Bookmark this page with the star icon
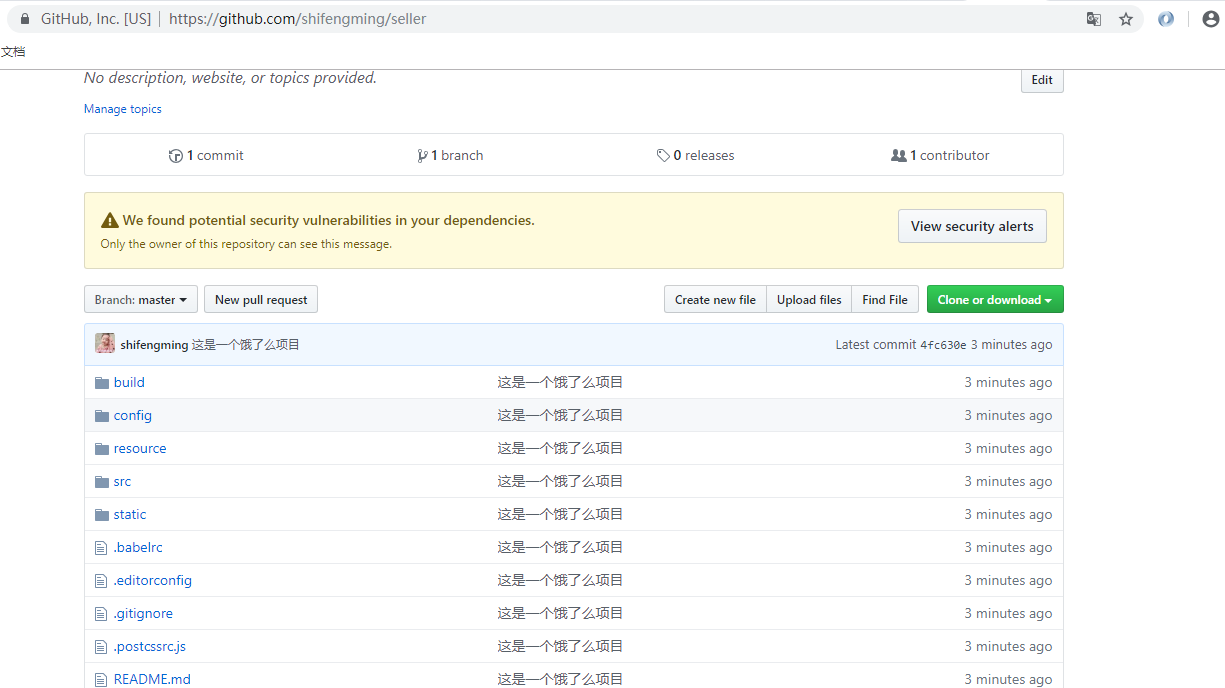The width and height of the screenshot is (1225, 688). pyautogui.click(x=1126, y=19)
